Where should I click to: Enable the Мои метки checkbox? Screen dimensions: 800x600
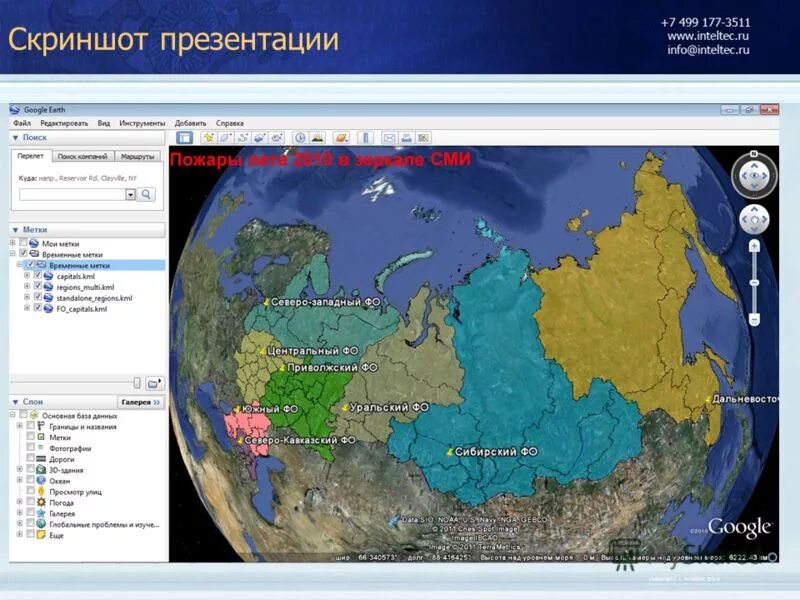23,242
